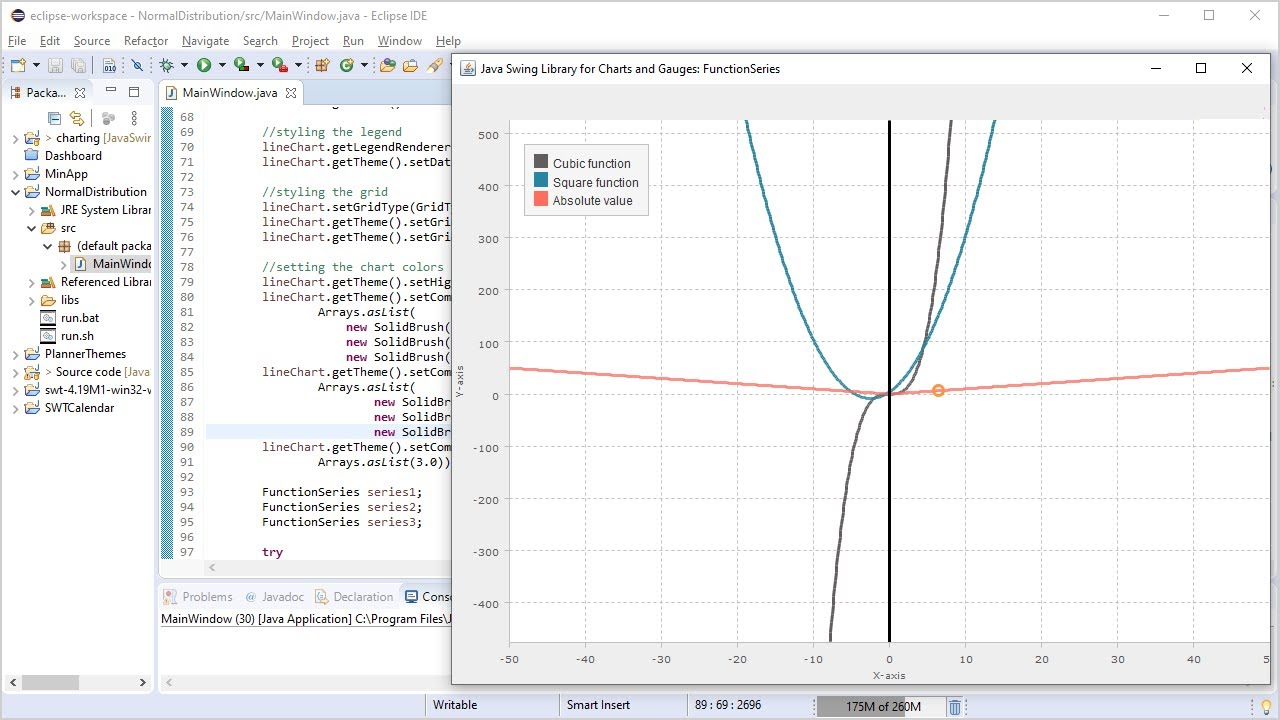Click the Coverage run icon
Screen dimensions: 1280x720
click(x=241, y=65)
